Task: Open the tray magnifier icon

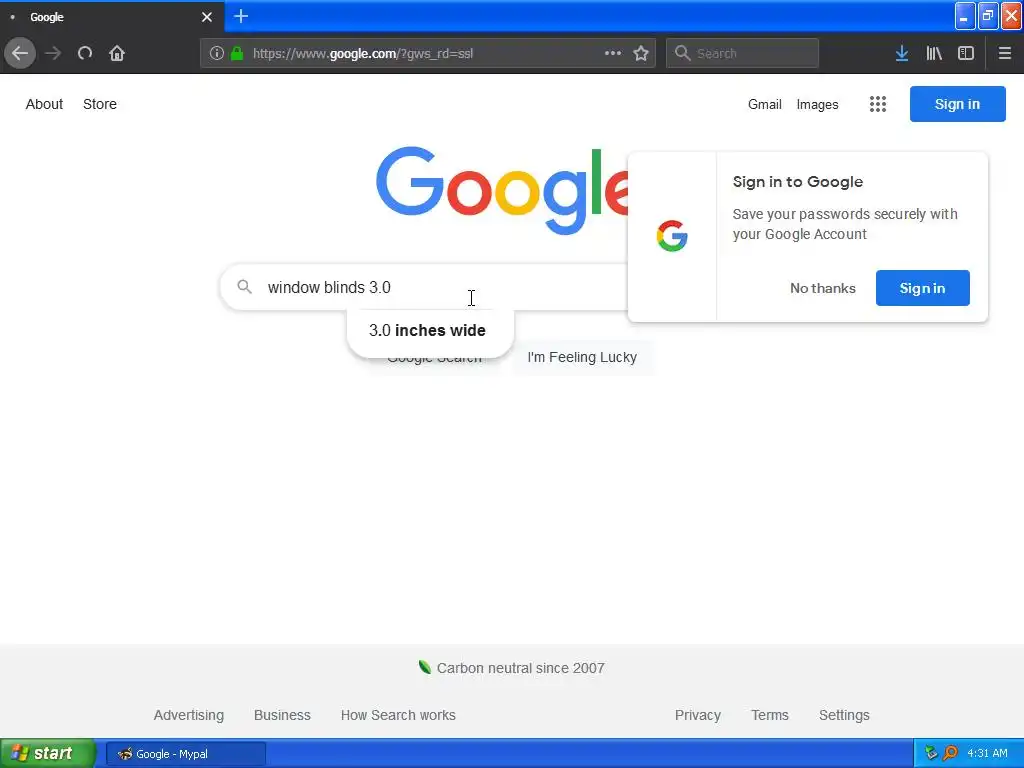Action: click(x=950, y=753)
